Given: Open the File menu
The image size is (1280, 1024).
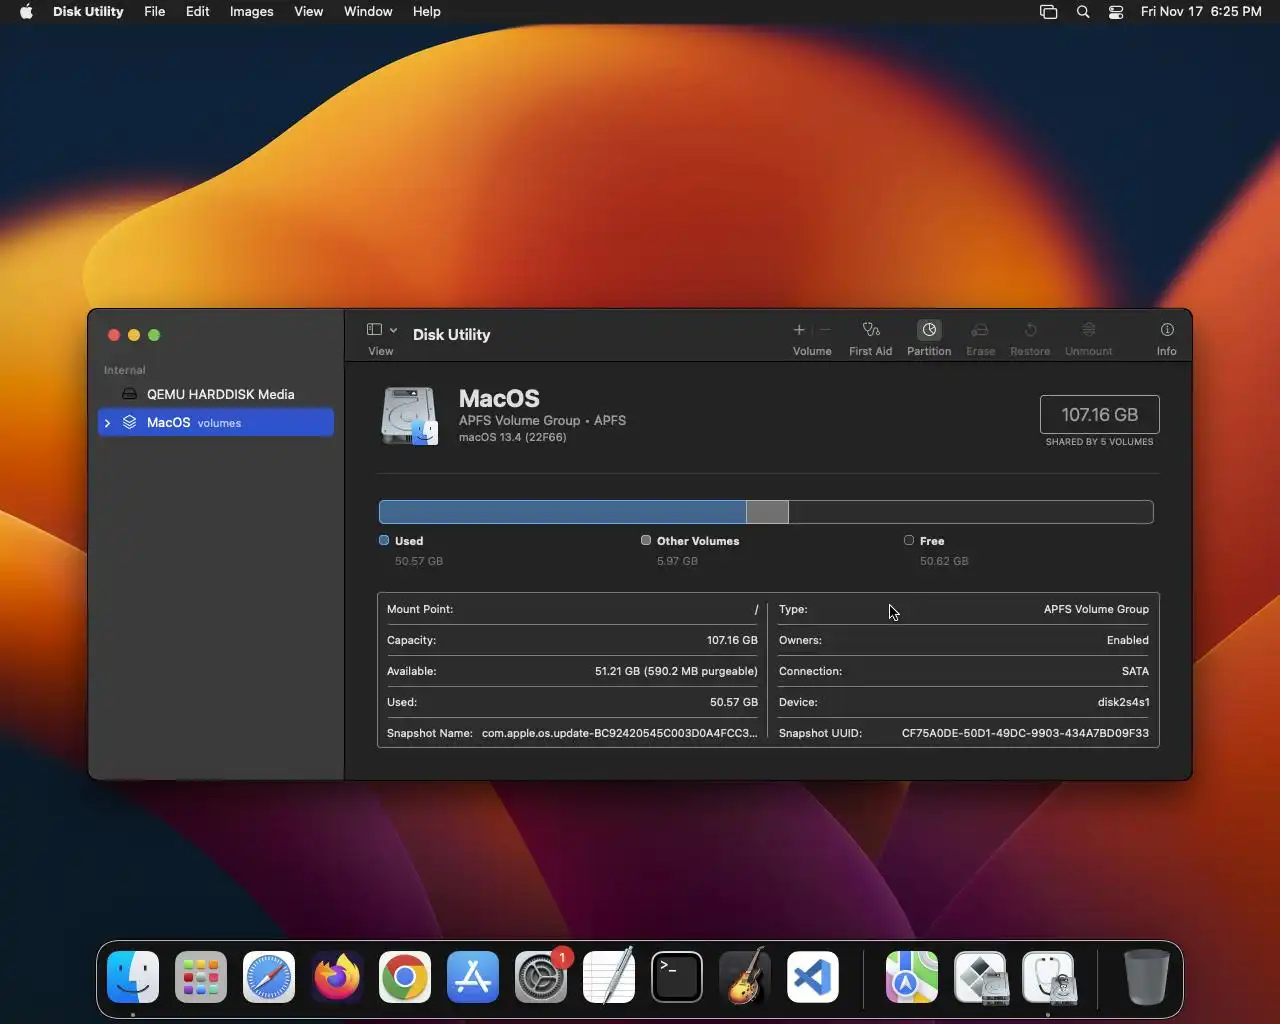Looking at the screenshot, I should coord(155,12).
